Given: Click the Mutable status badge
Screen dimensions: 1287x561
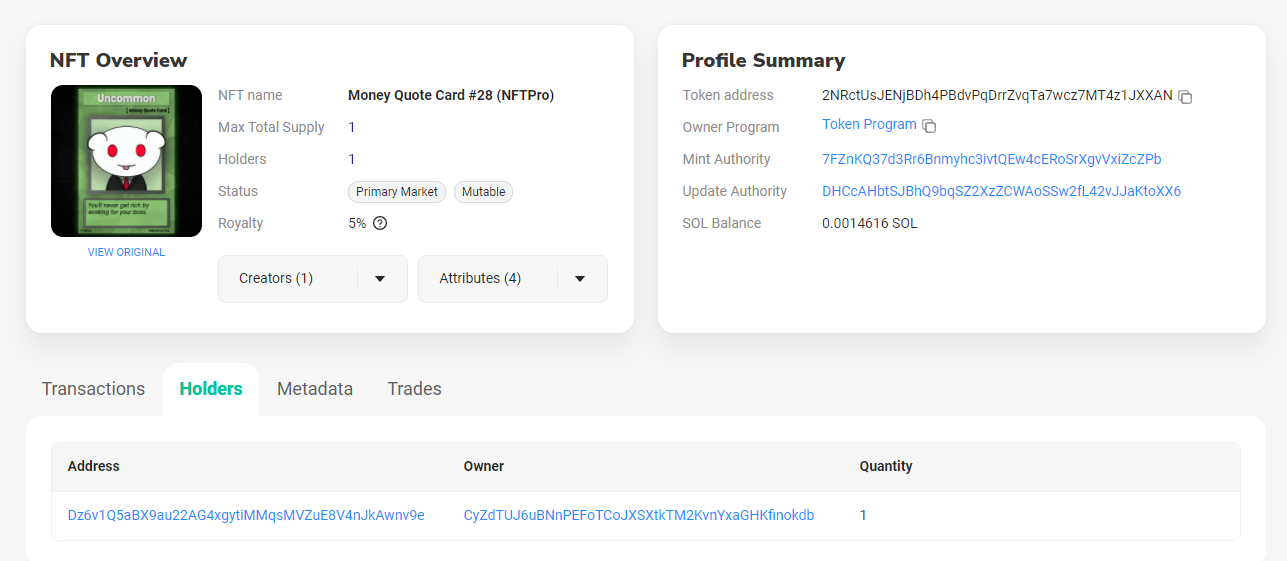Looking at the screenshot, I should point(483,192).
